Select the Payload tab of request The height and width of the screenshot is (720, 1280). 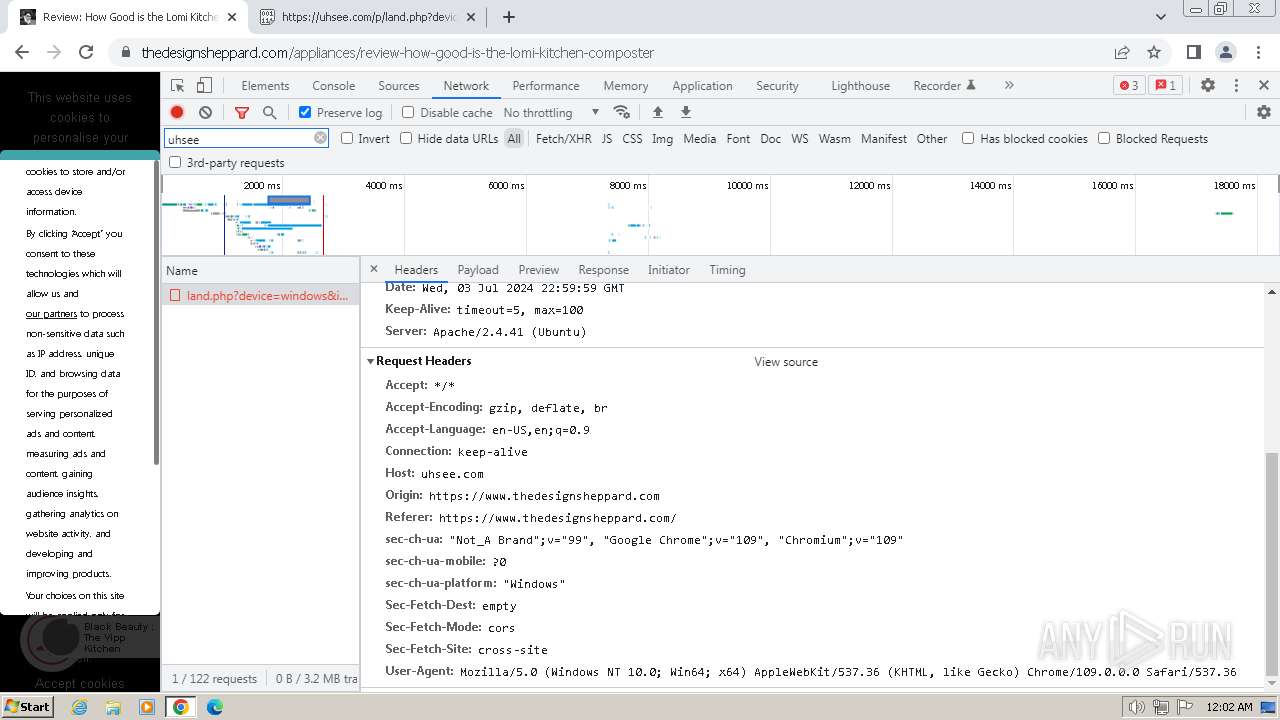pyautogui.click(x=478, y=270)
